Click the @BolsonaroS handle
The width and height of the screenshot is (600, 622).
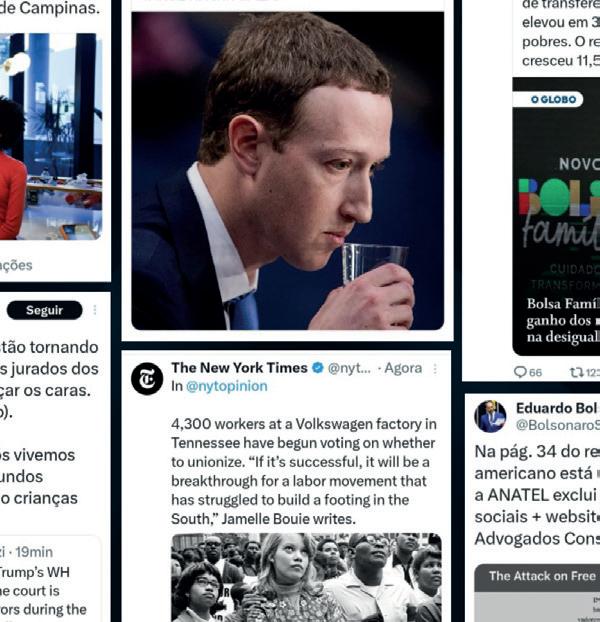click(x=558, y=425)
